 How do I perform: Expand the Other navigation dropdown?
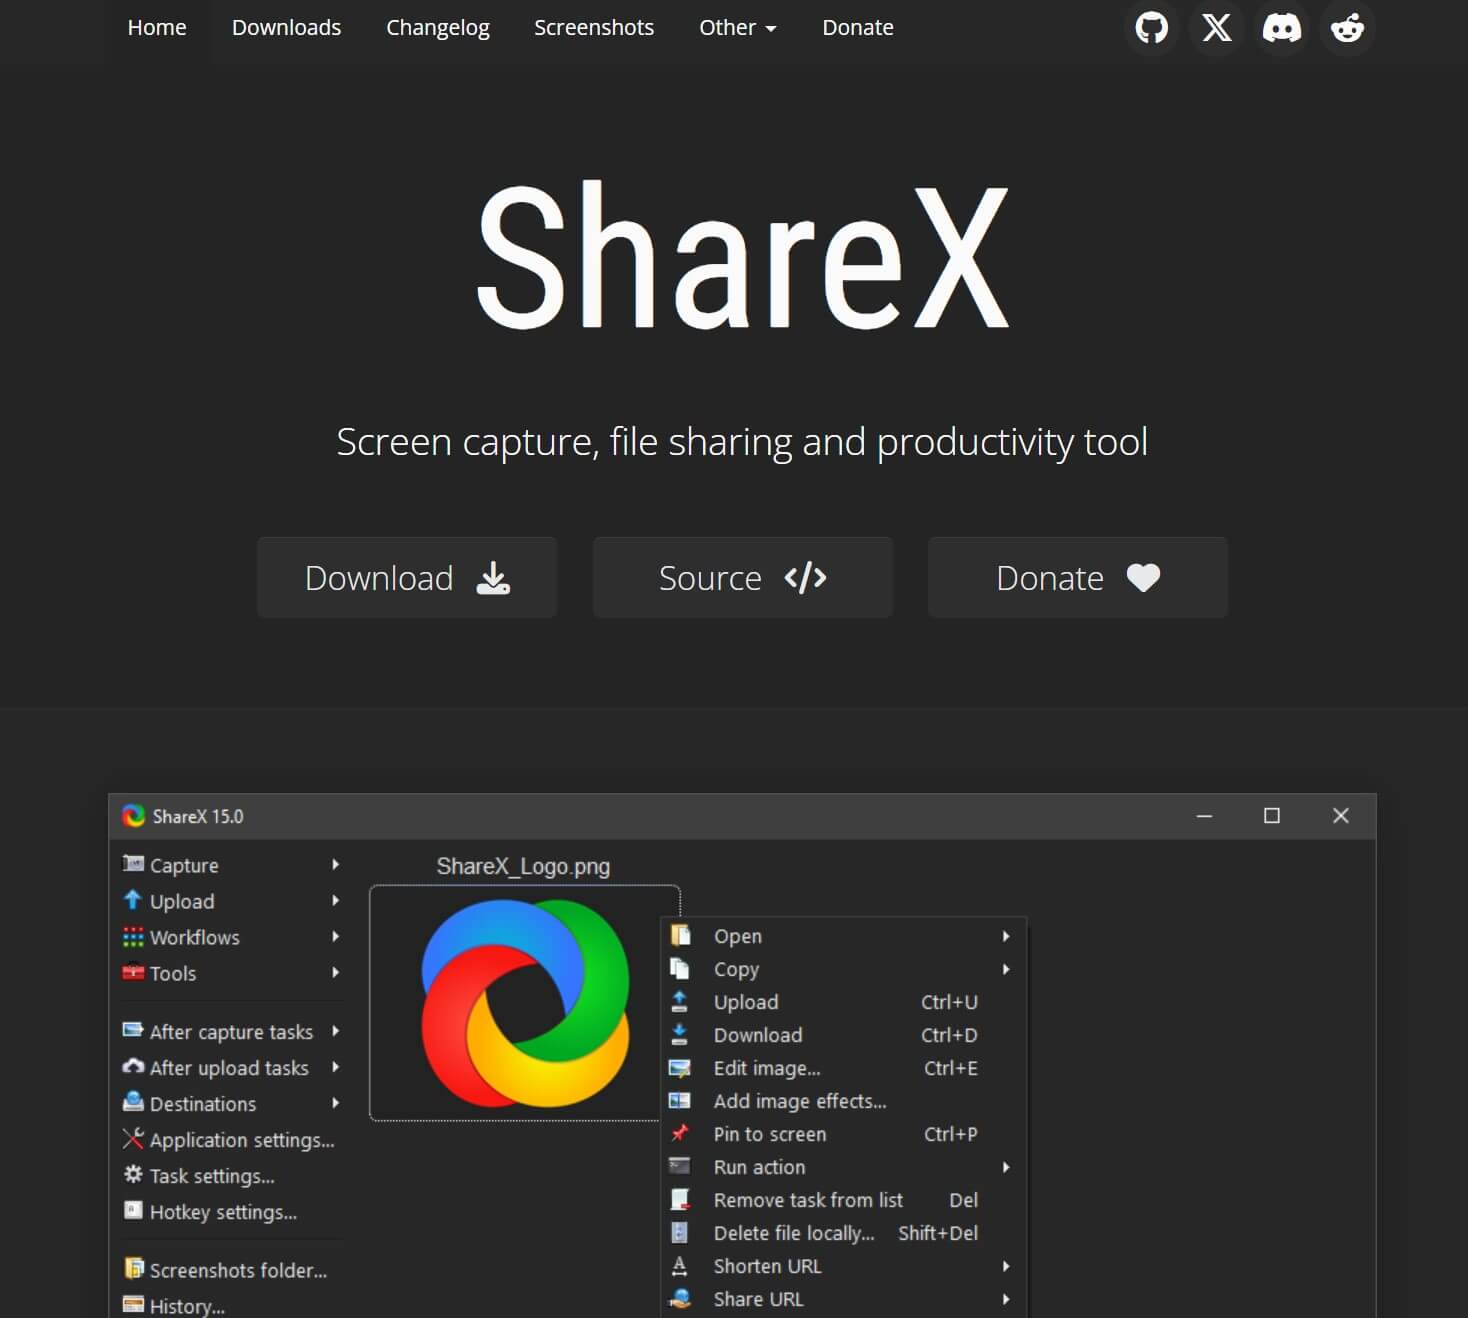[737, 27]
